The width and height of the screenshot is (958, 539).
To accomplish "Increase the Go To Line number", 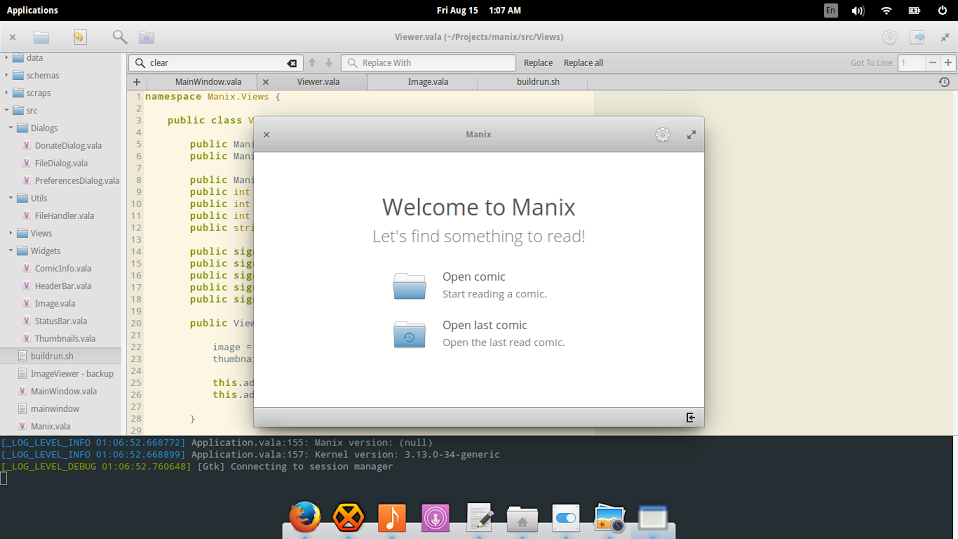I will point(948,62).
